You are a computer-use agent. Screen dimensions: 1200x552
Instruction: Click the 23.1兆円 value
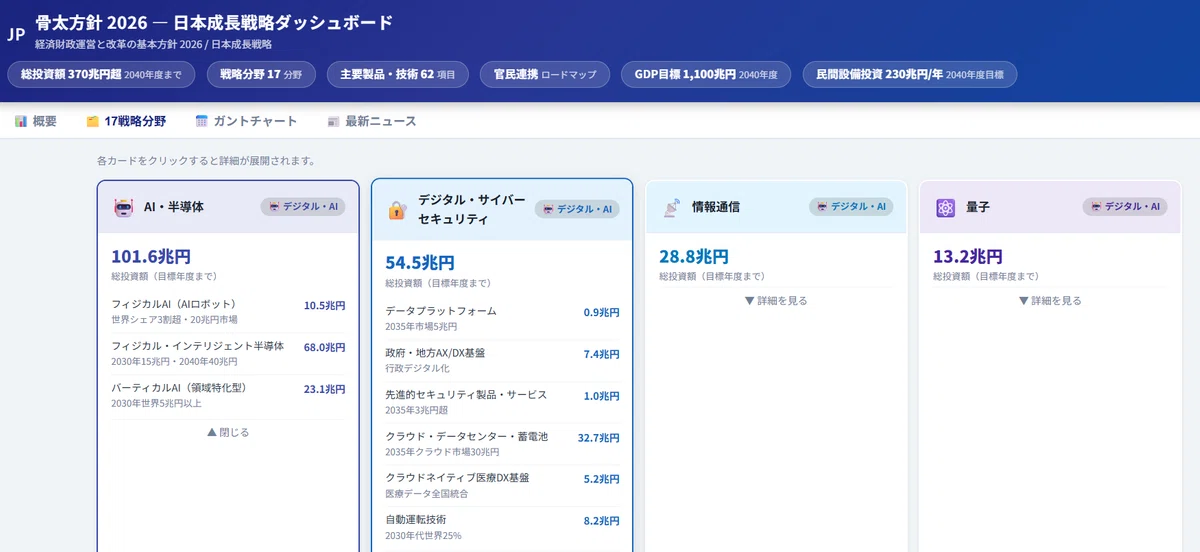point(325,389)
